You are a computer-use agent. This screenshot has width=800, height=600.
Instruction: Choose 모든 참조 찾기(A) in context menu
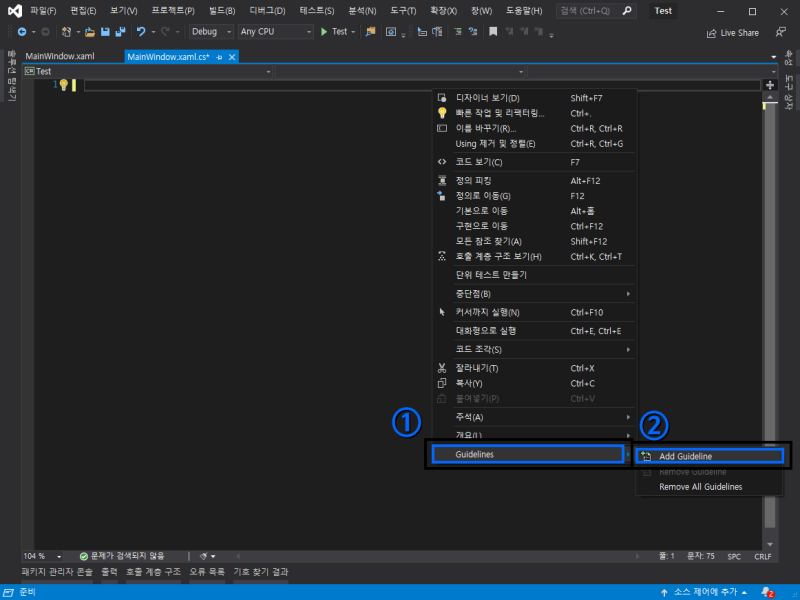[533, 241]
